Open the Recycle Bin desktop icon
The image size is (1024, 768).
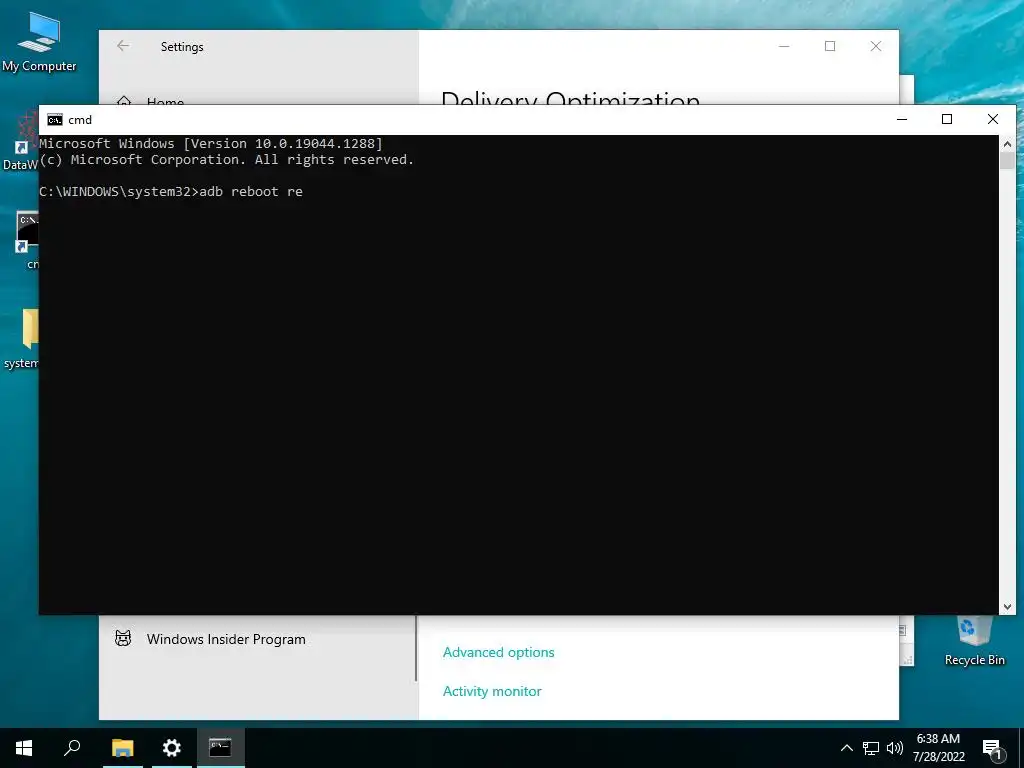click(x=974, y=642)
